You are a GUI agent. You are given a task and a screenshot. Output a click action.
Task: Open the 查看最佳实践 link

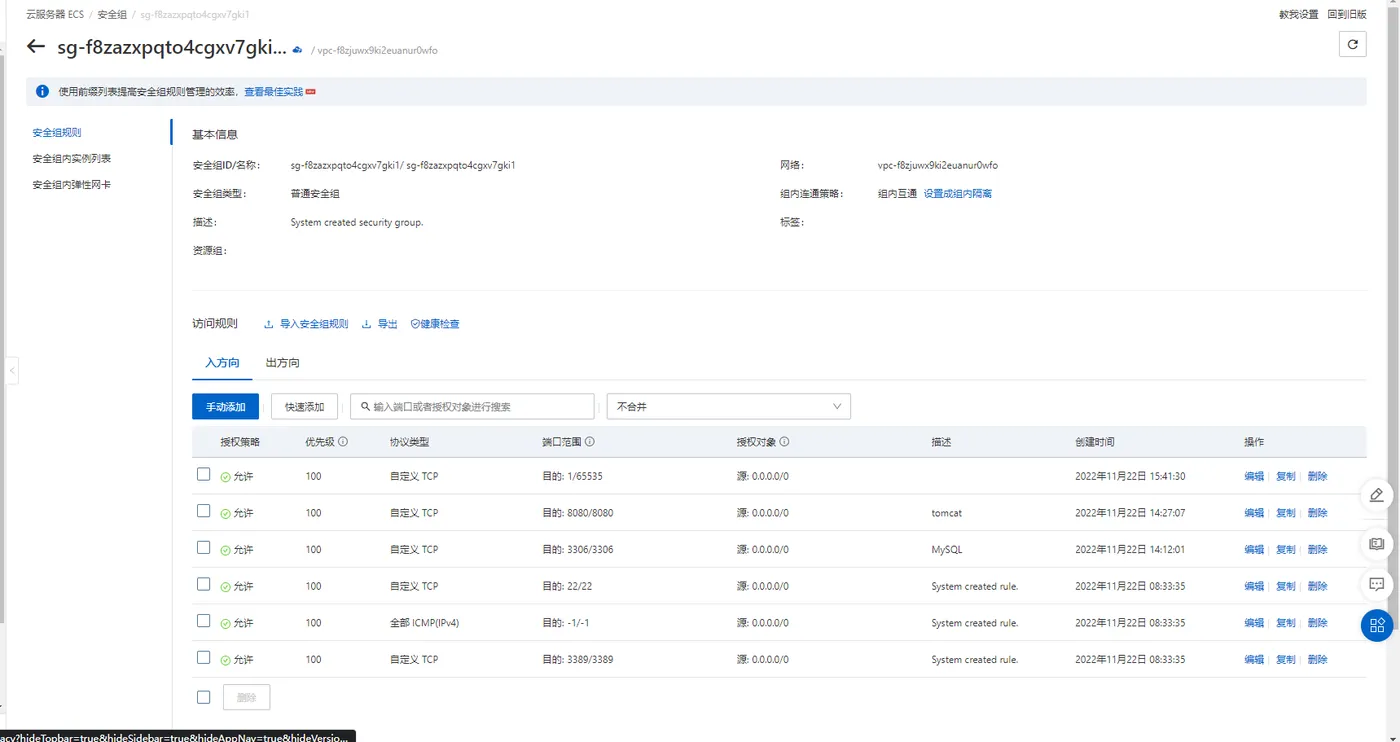pos(273,92)
